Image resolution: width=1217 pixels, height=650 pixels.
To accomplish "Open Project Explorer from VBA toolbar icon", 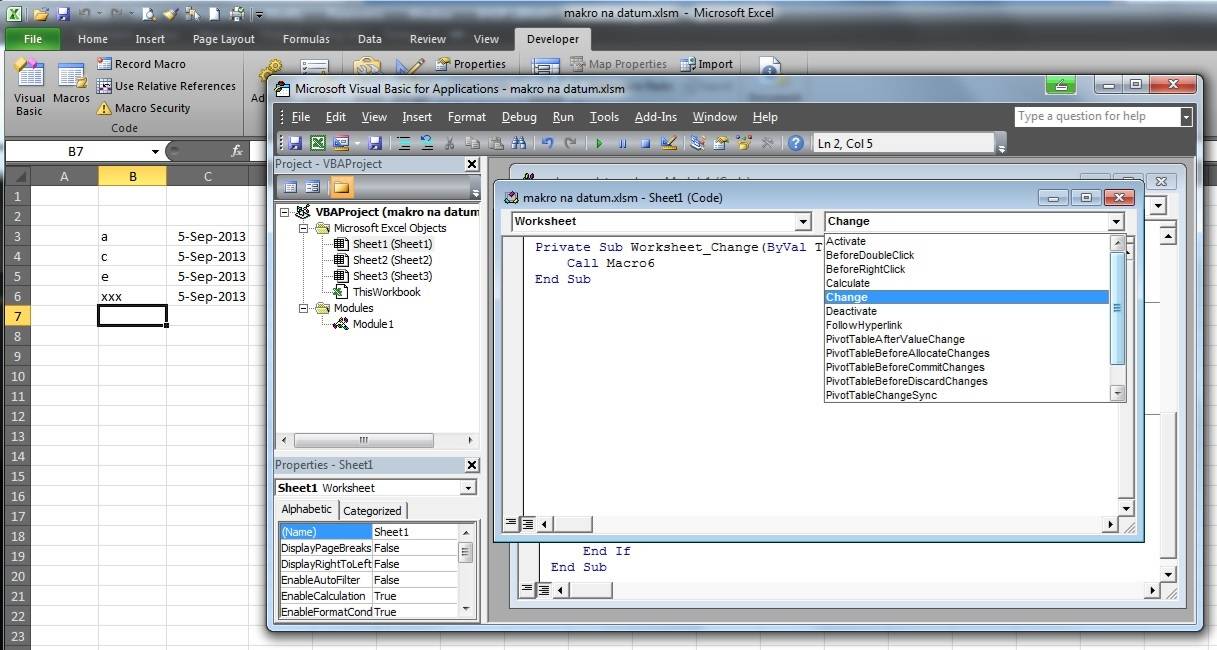I will 697,143.
